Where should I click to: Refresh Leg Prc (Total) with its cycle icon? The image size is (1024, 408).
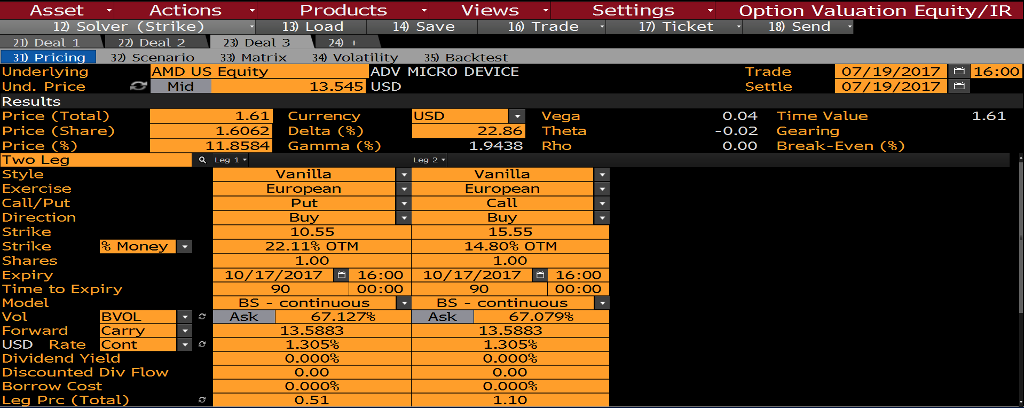(x=202, y=400)
